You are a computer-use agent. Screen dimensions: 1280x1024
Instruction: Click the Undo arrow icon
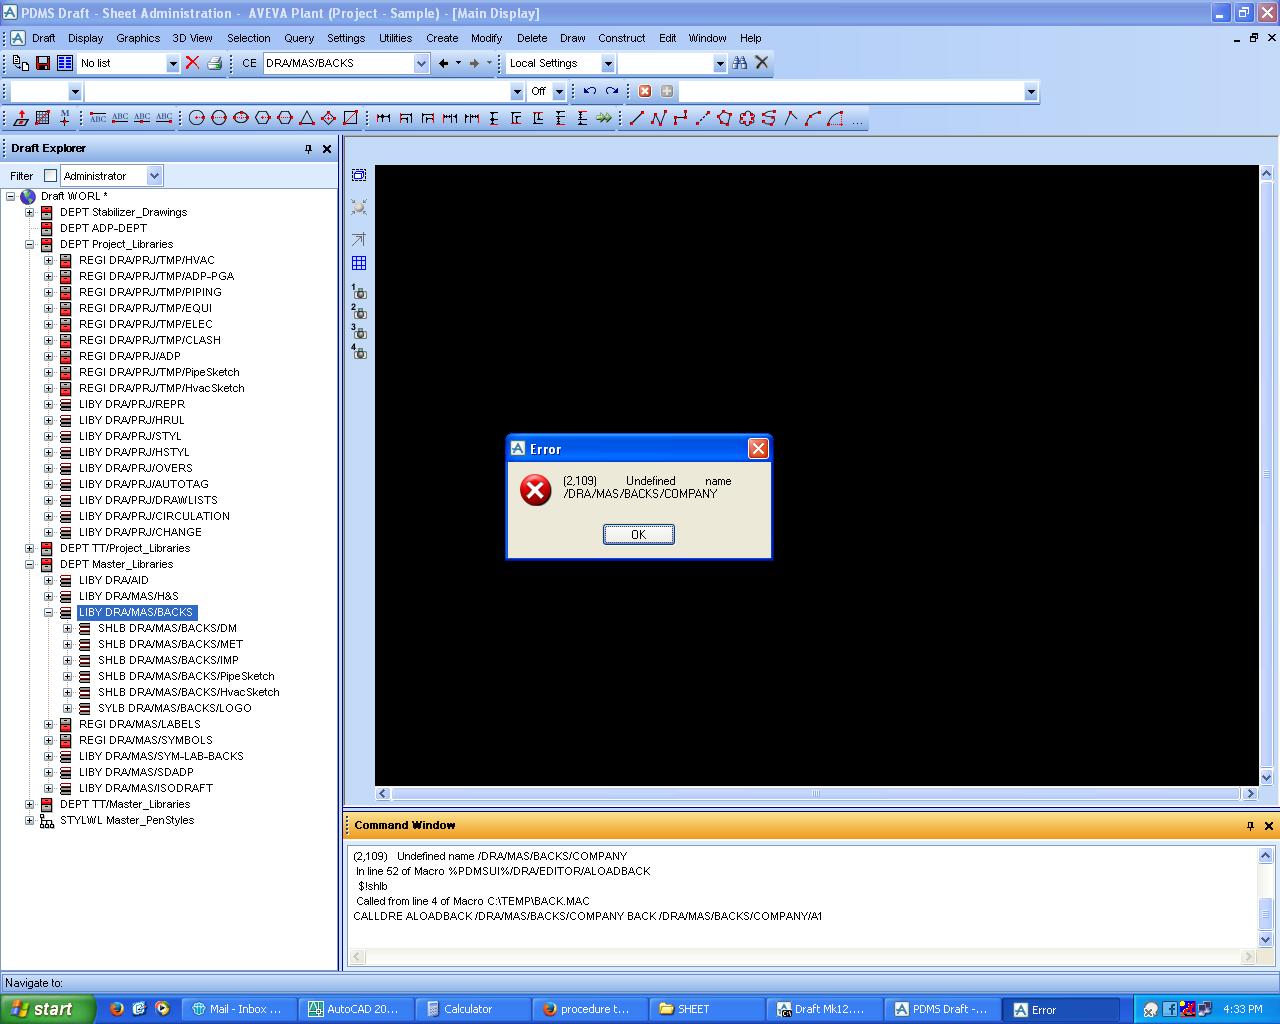[x=590, y=91]
